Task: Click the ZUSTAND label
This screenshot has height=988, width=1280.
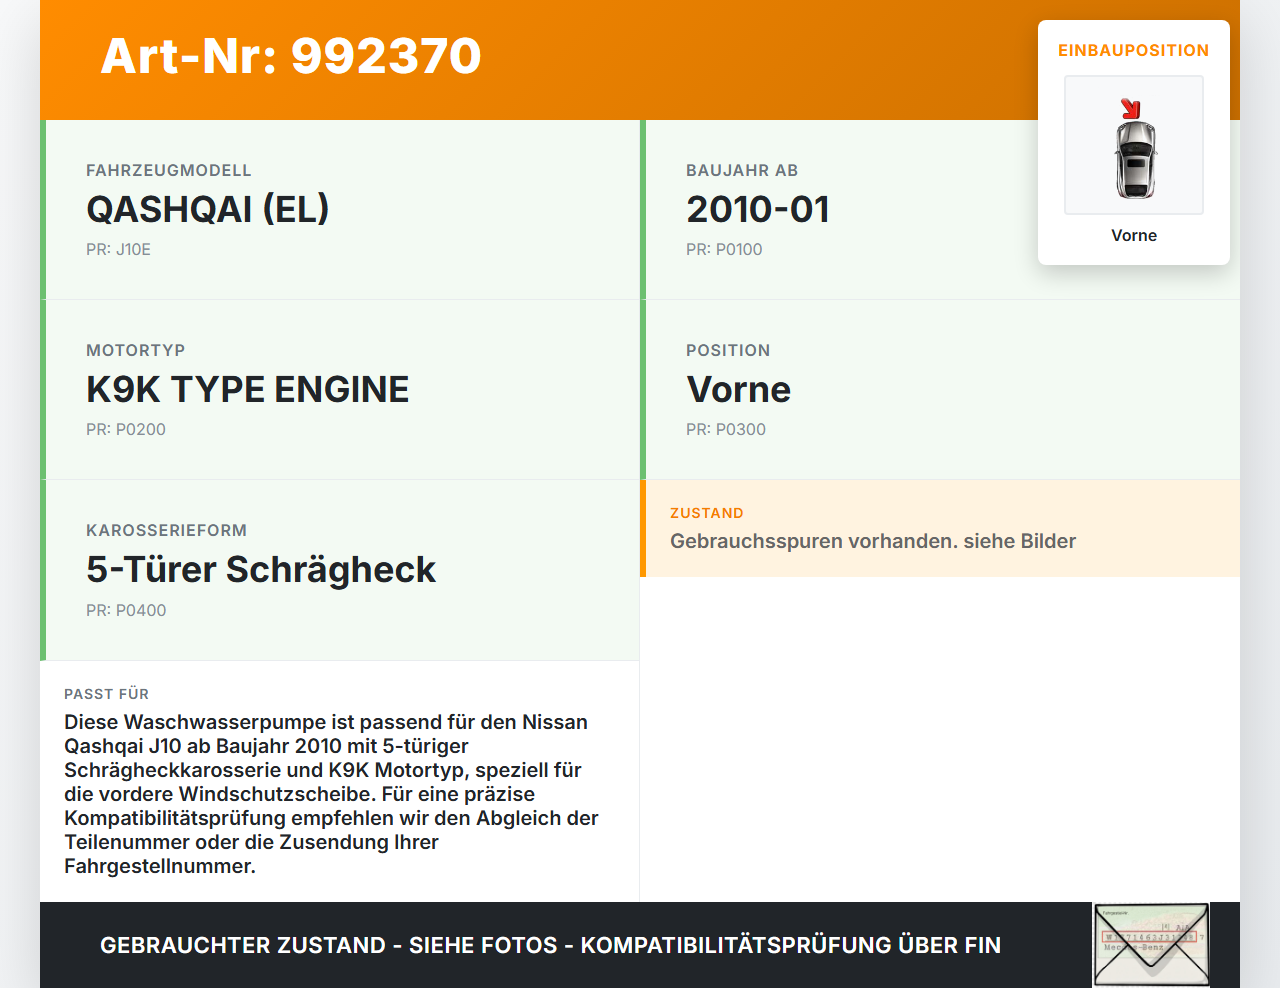Action: tap(707, 513)
